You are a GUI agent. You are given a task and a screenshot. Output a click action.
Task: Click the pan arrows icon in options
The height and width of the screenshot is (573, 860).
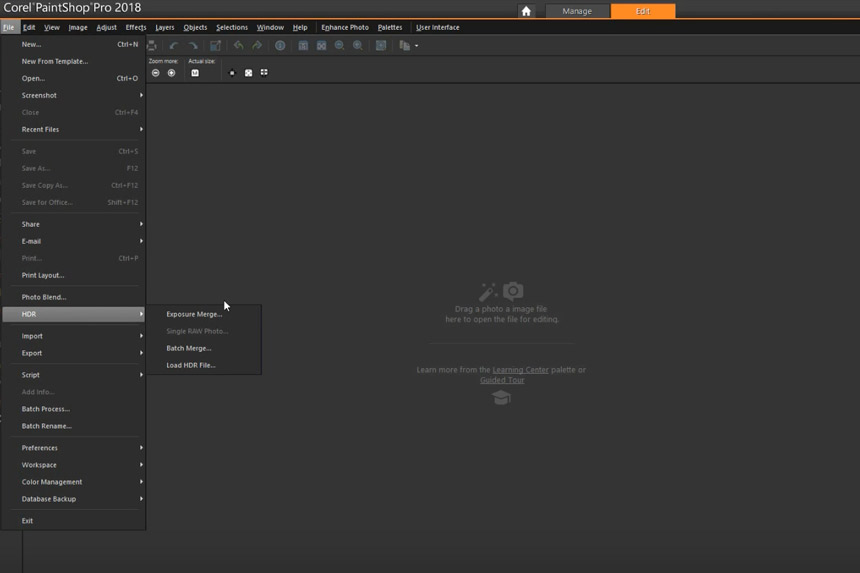pyautogui.click(x=232, y=73)
